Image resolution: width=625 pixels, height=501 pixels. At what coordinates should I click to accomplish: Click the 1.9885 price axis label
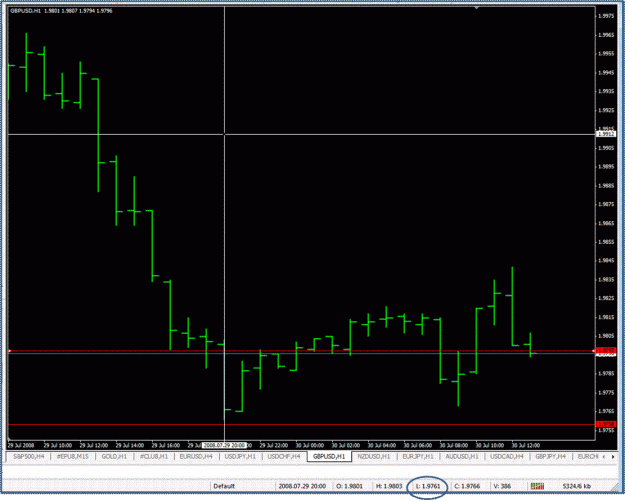606,186
